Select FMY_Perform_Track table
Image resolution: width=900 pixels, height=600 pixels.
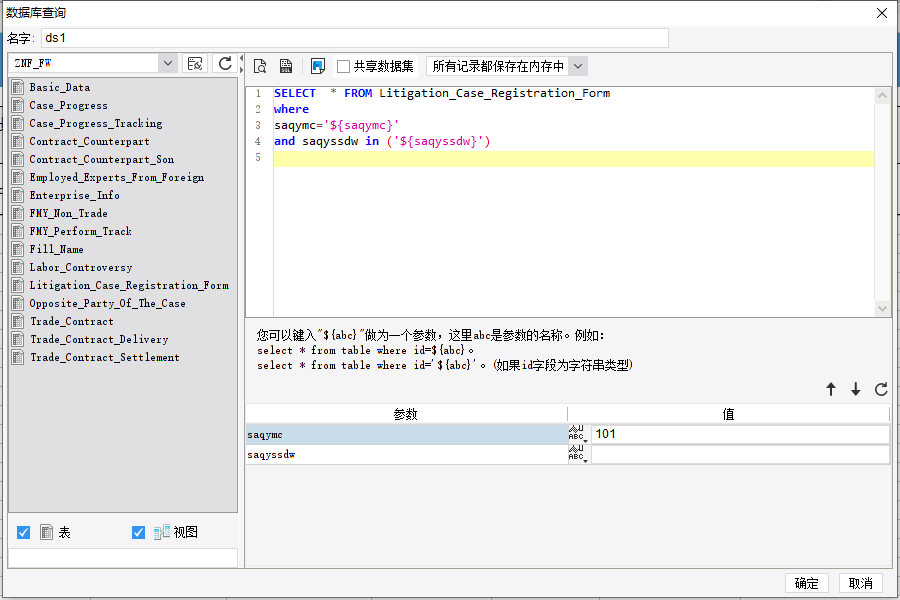pyautogui.click(x=80, y=231)
